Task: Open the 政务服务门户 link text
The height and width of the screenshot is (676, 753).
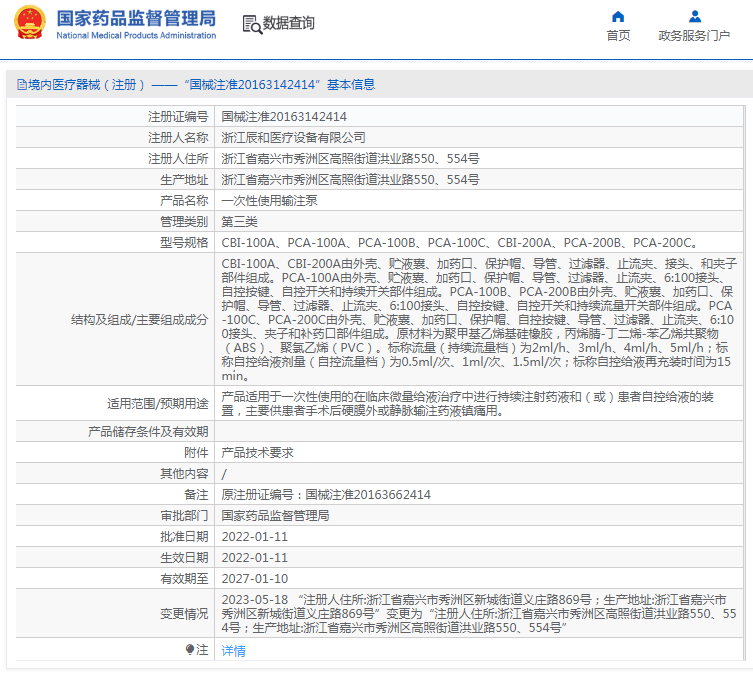Action: click(694, 36)
